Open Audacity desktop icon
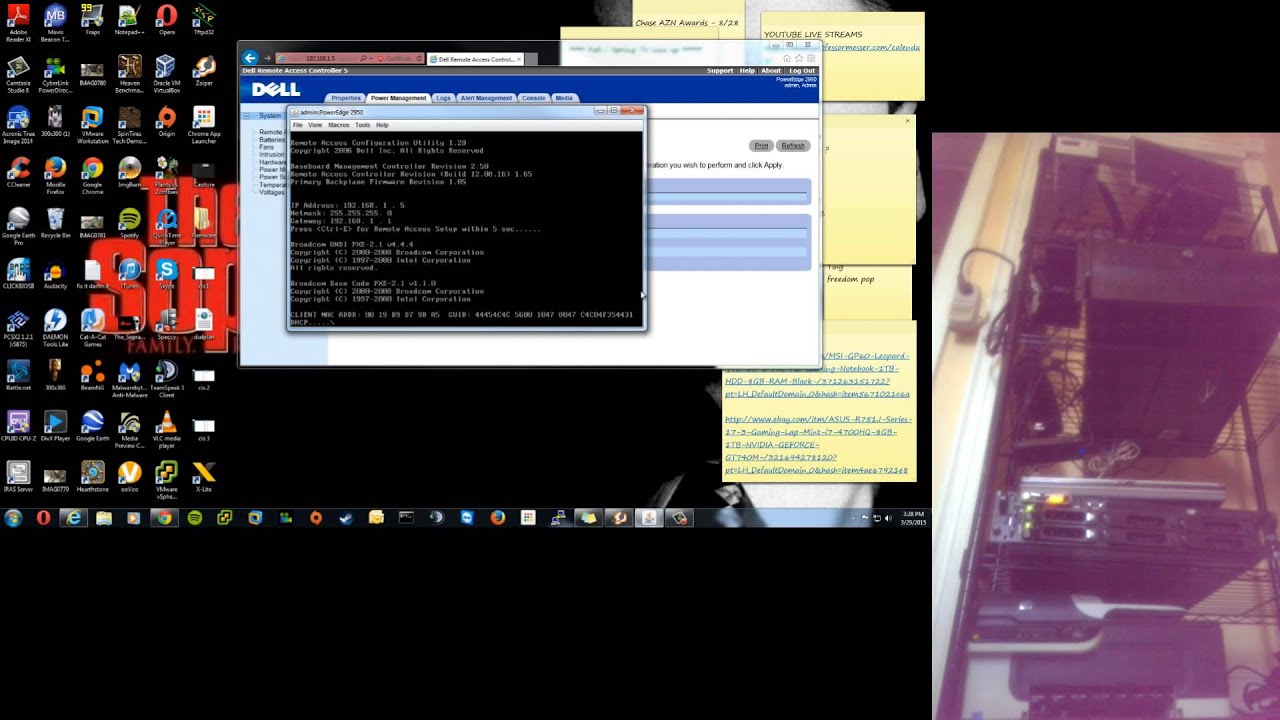This screenshot has height=720, width=1280. click(x=55, y=274)
